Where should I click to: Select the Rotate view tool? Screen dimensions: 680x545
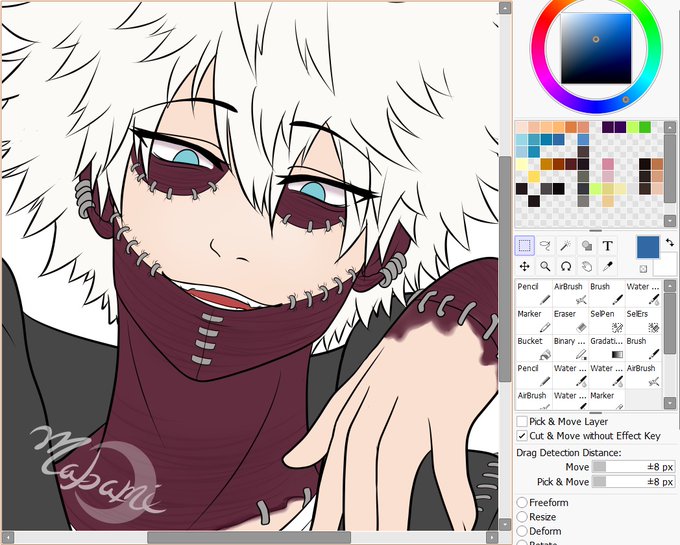click(x=566, y=266)
